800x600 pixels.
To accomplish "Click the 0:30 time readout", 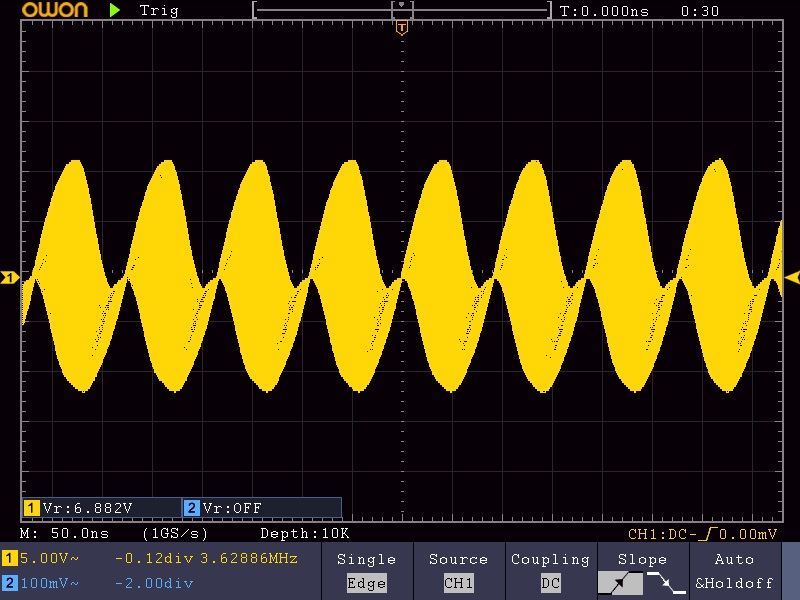I will (700, 11).
